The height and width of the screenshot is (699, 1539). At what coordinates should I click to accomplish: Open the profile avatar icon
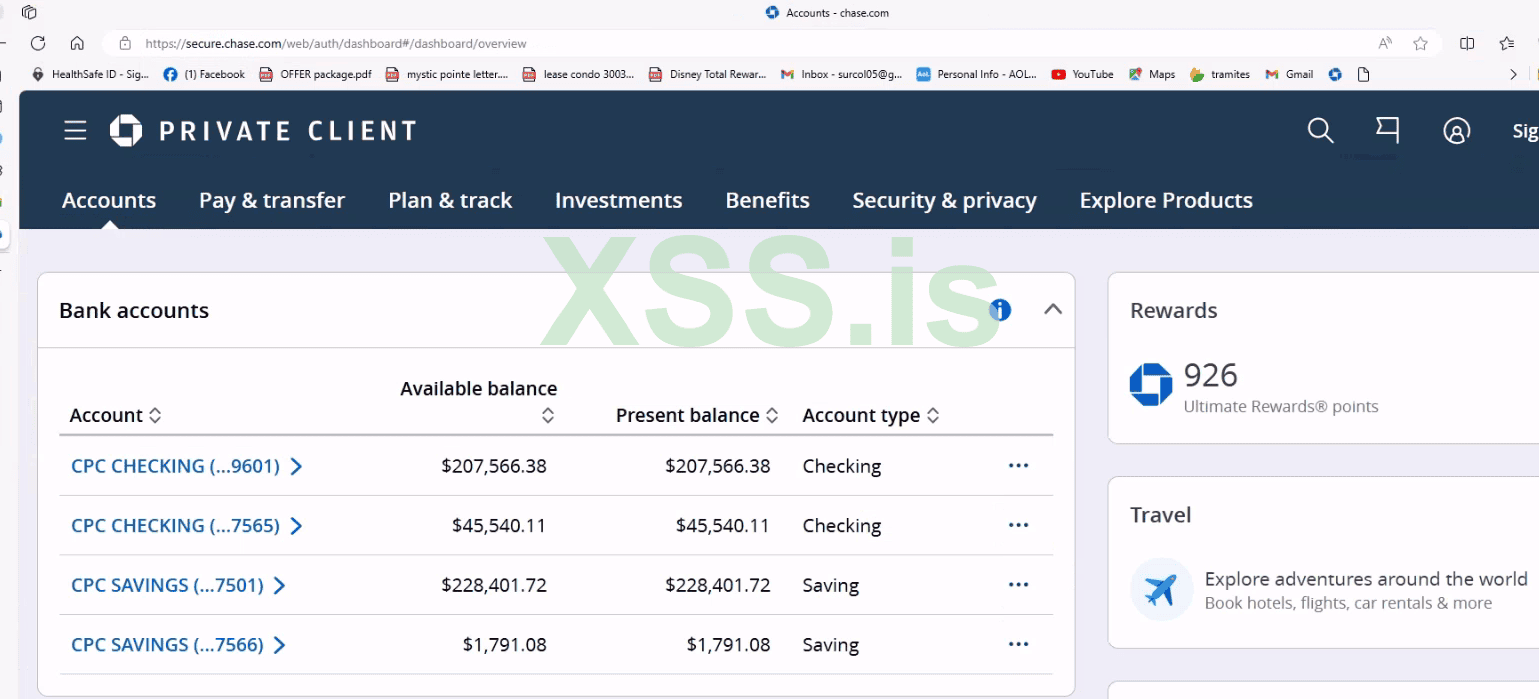[1457, 131]
